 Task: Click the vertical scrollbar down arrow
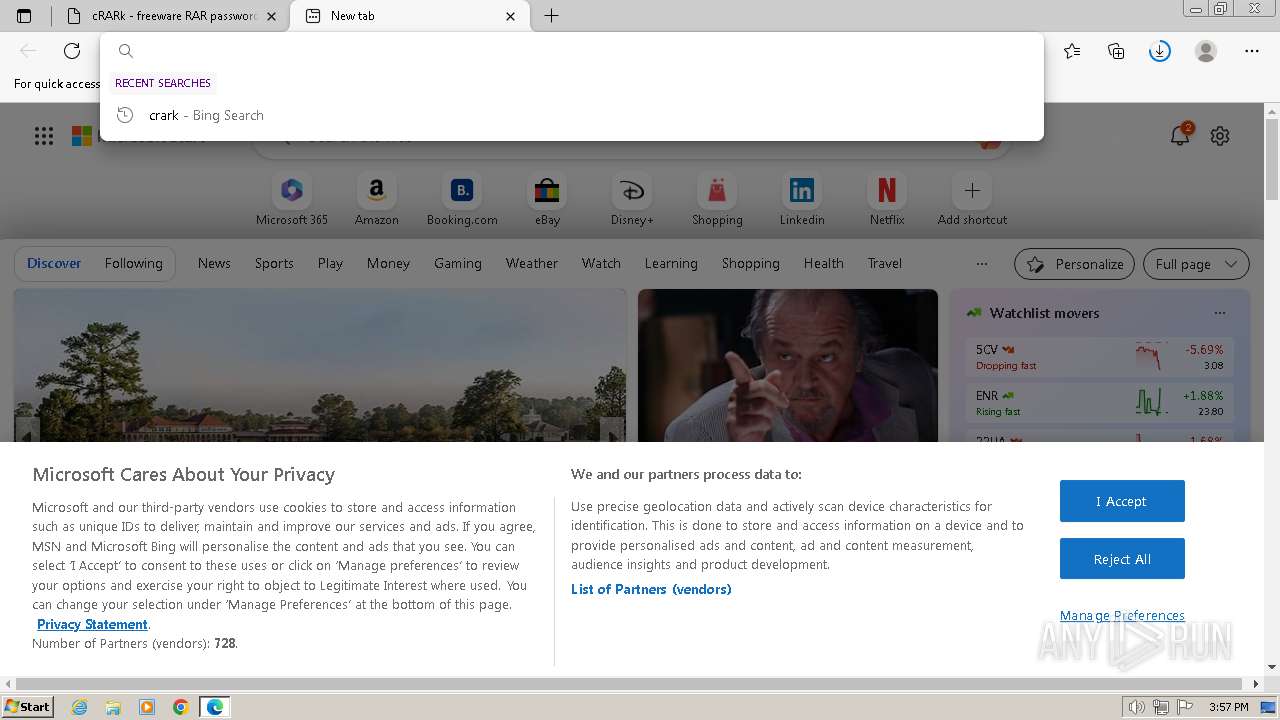coord(1272,667)
